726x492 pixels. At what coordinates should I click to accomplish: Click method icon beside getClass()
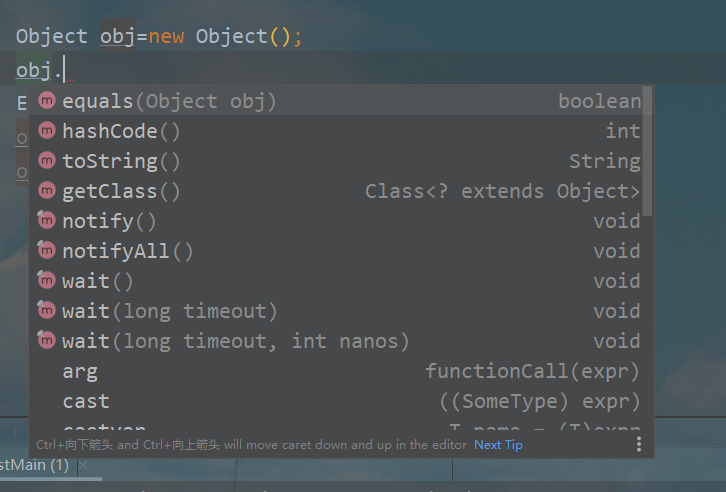[47, 190]
